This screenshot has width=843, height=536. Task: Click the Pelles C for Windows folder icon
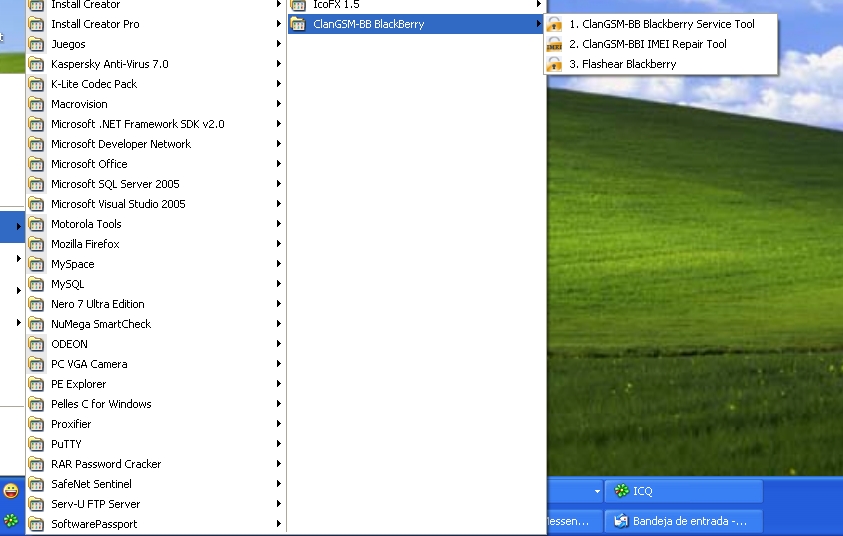tap(36, 404)
